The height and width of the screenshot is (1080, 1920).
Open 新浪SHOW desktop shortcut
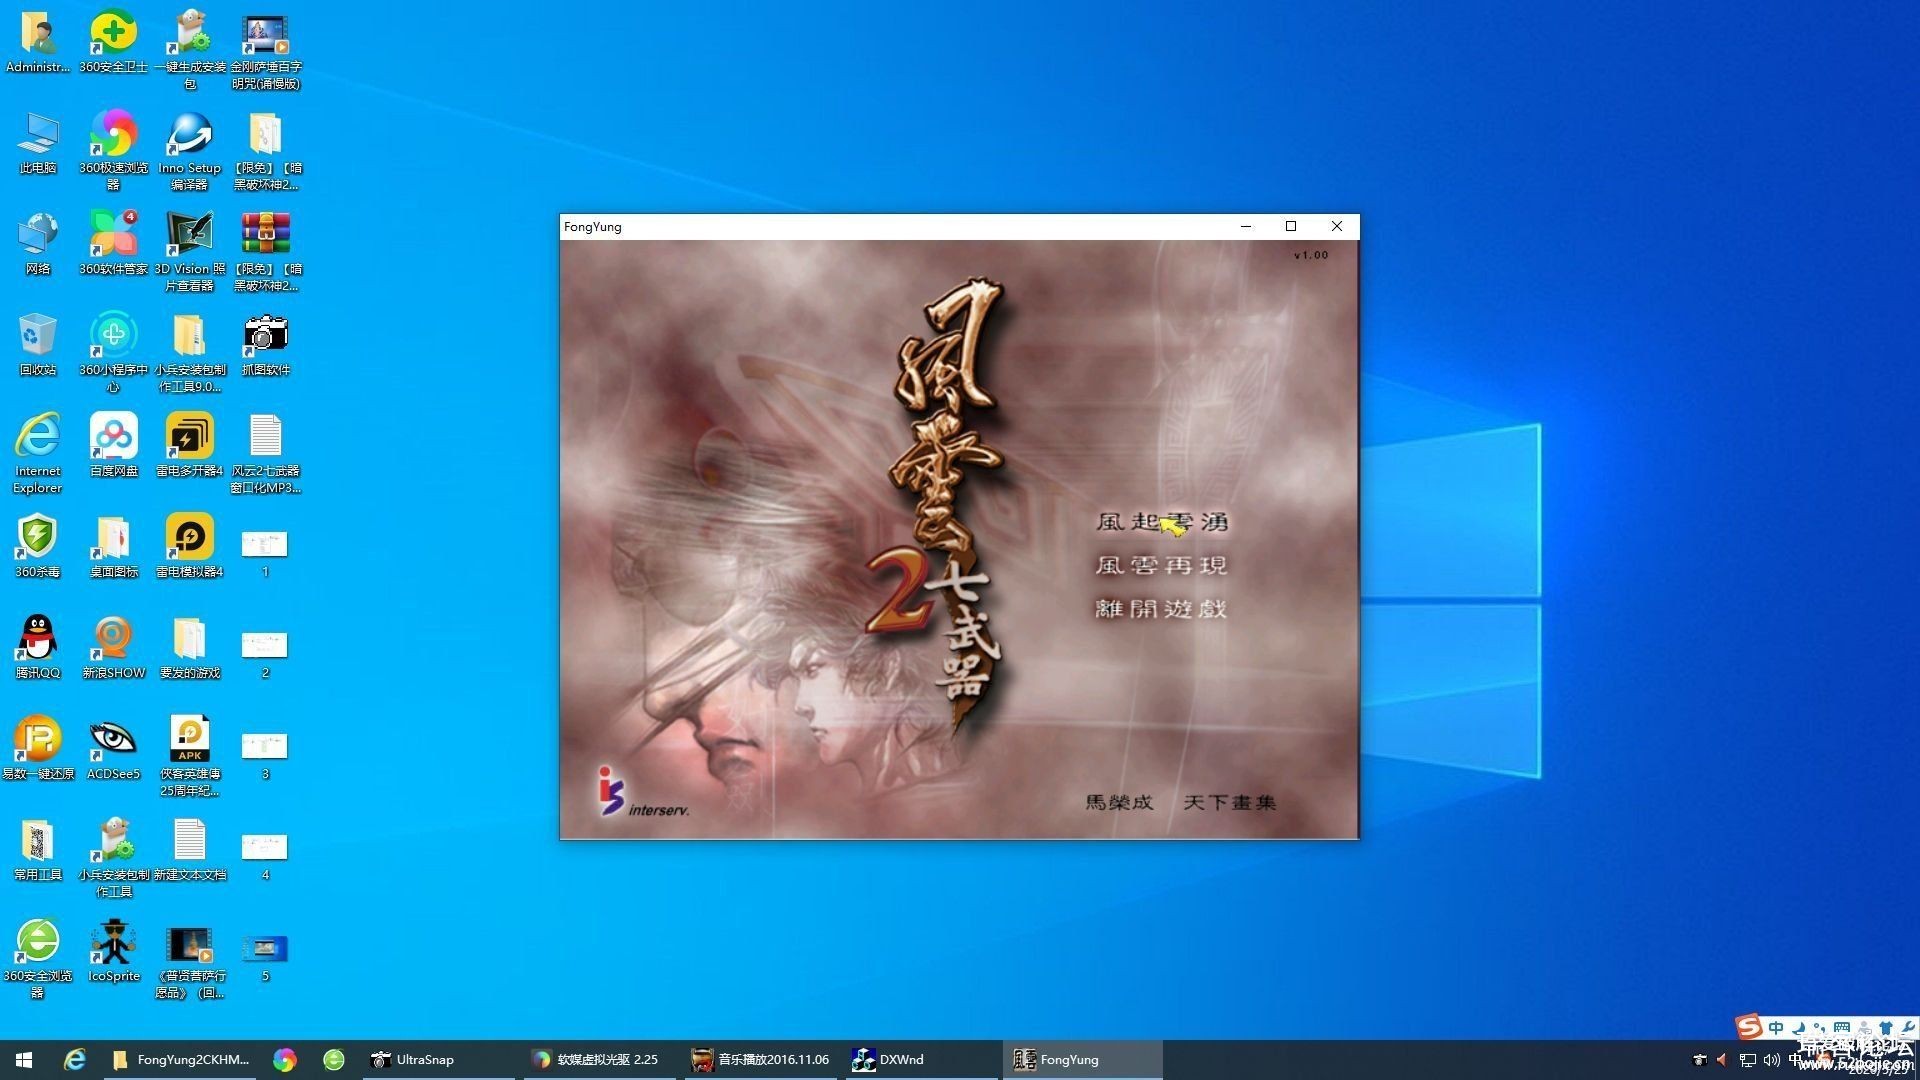pos(113,648)
